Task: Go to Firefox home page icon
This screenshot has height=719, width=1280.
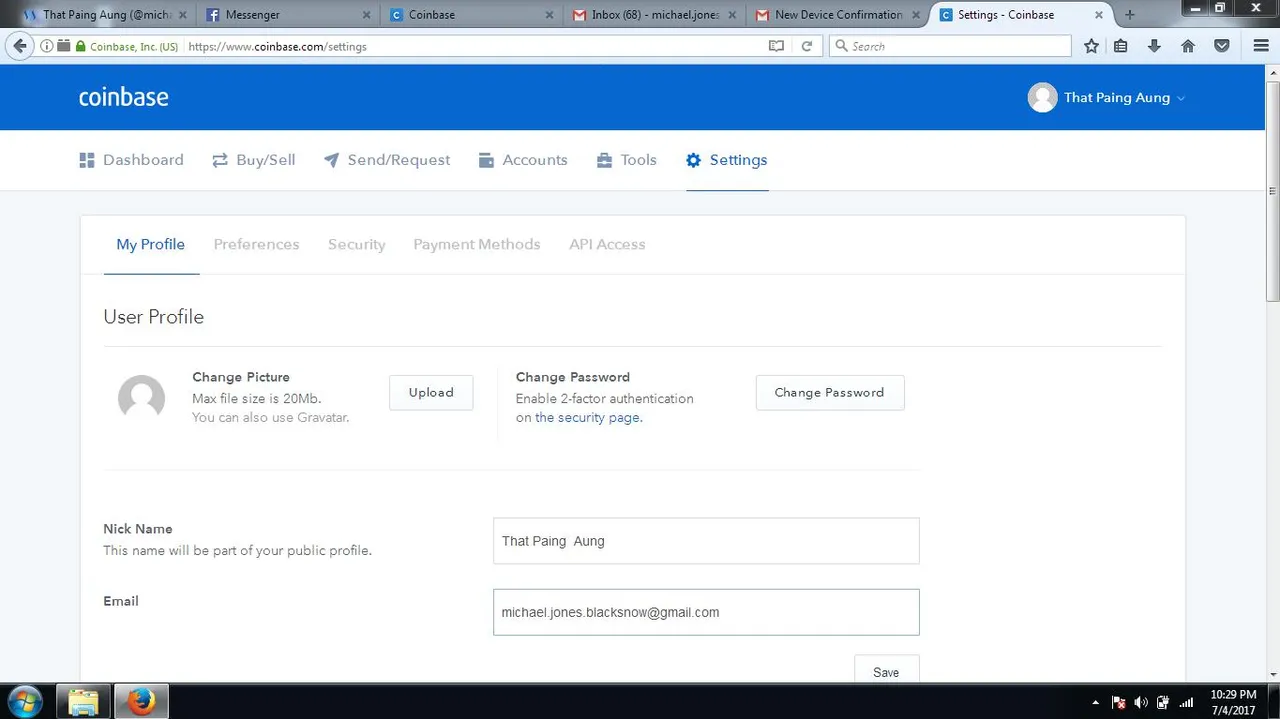Action: [1188, 46]
